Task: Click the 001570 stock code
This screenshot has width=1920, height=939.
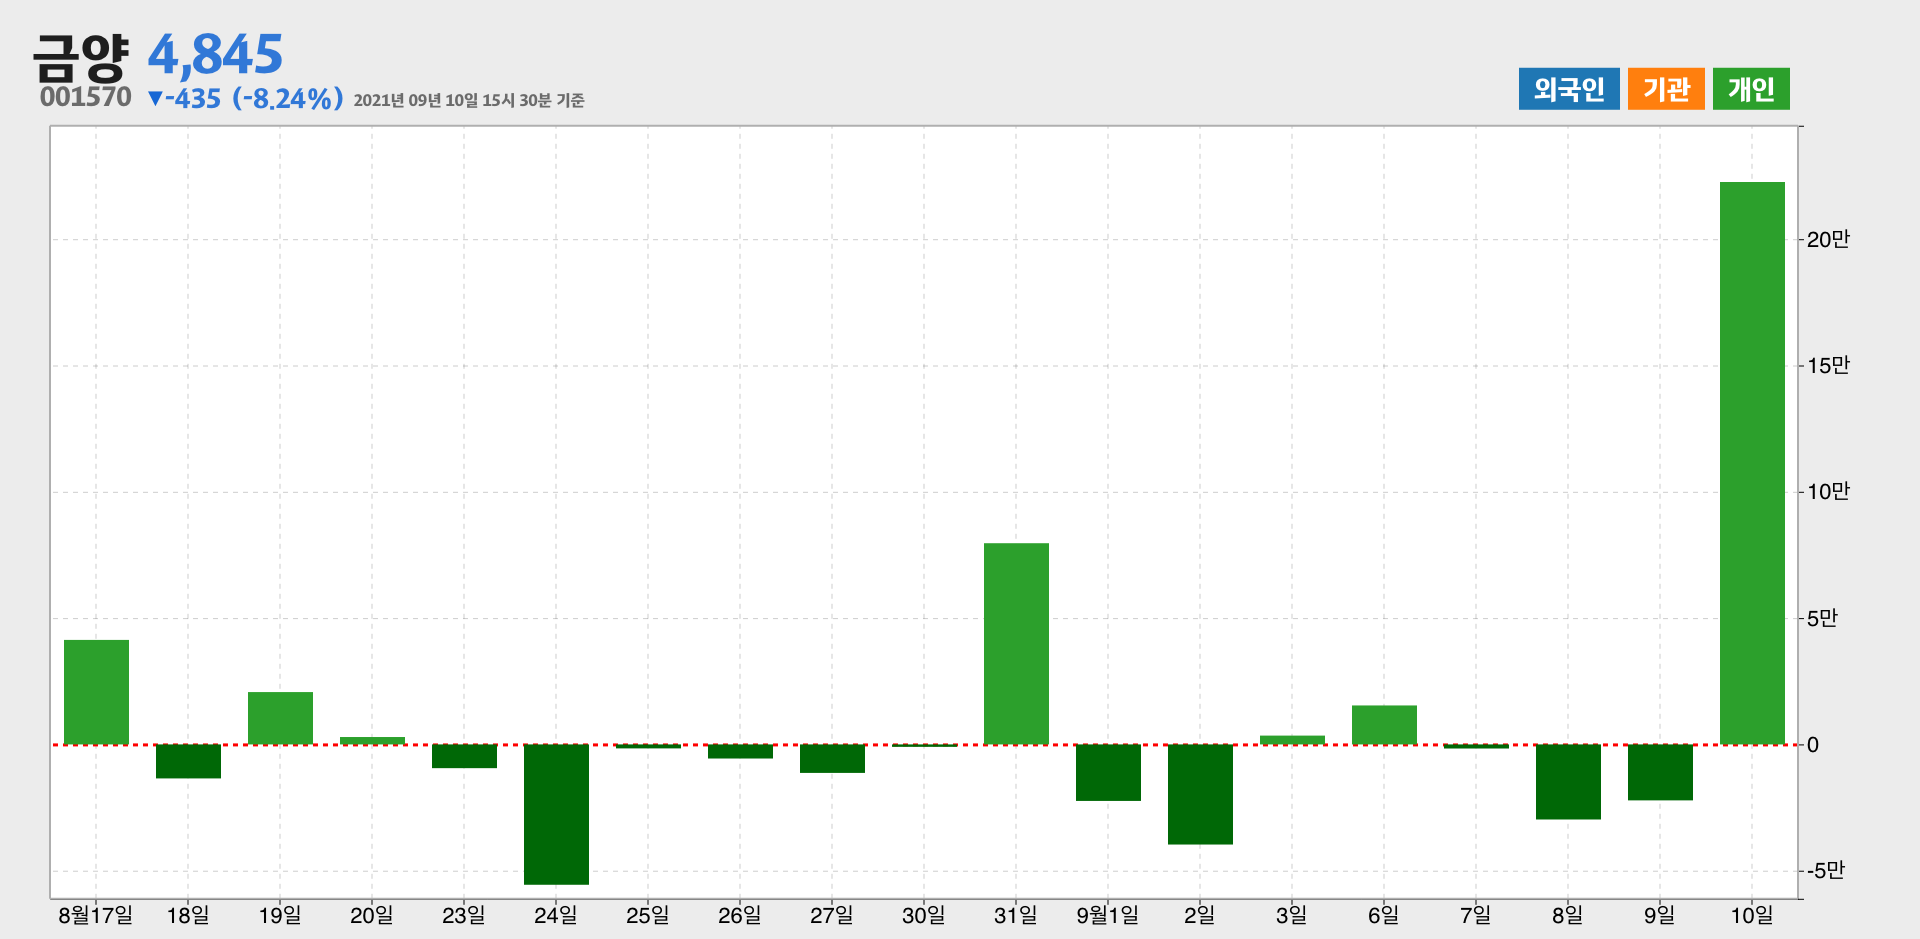Action: pyautogui.click(x=86, y=97)
